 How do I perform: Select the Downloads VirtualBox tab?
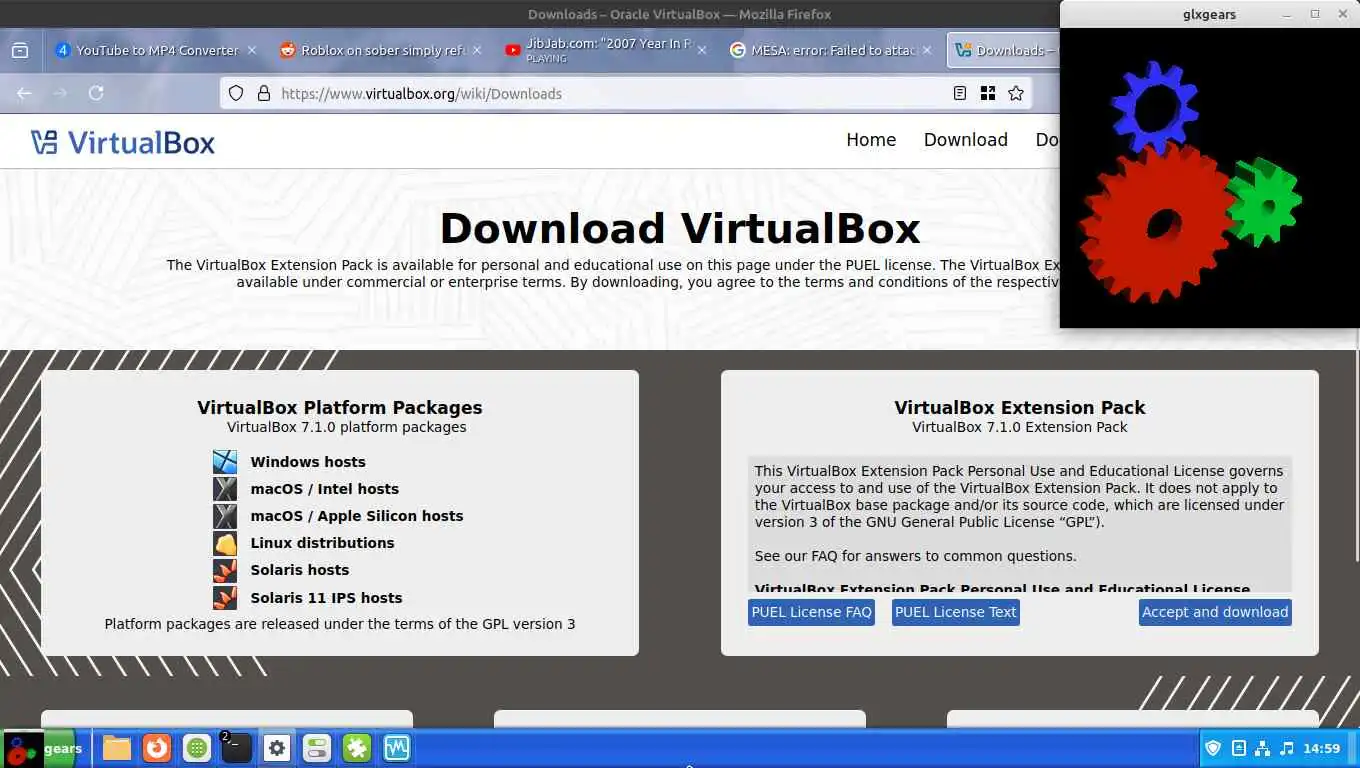point(1003,50)
